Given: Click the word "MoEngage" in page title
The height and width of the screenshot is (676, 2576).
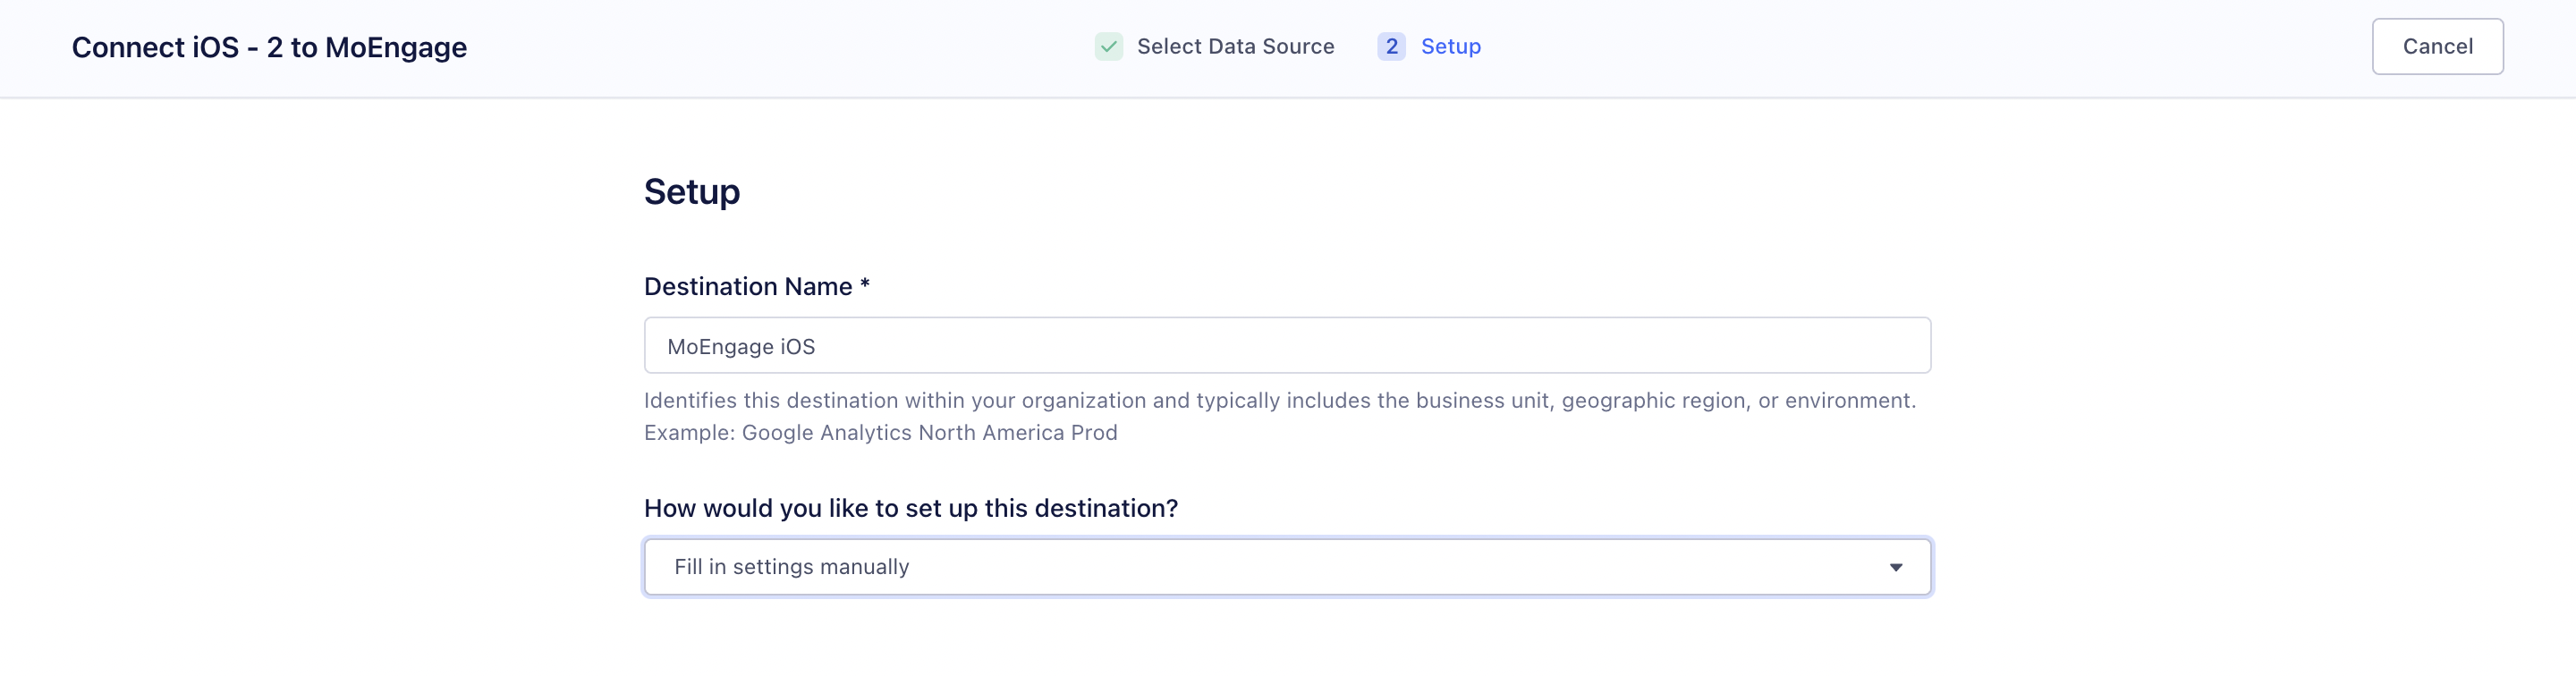Looking at the screenshot, I should (x=396, y=48).
